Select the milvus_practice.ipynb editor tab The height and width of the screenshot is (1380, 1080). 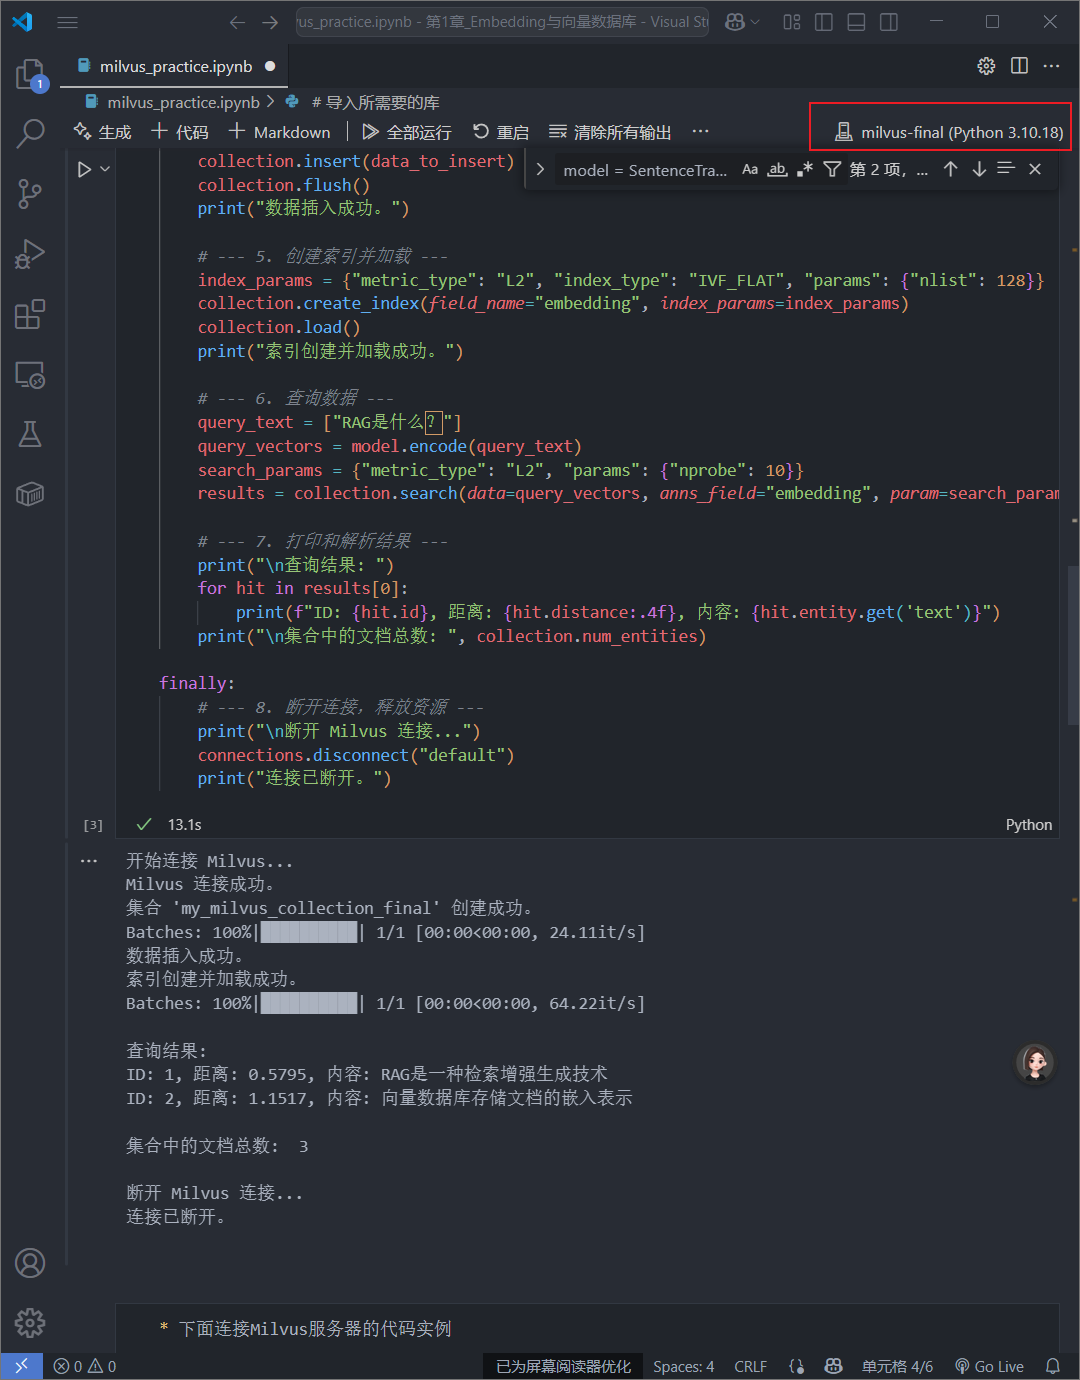[x=175, y=66]
